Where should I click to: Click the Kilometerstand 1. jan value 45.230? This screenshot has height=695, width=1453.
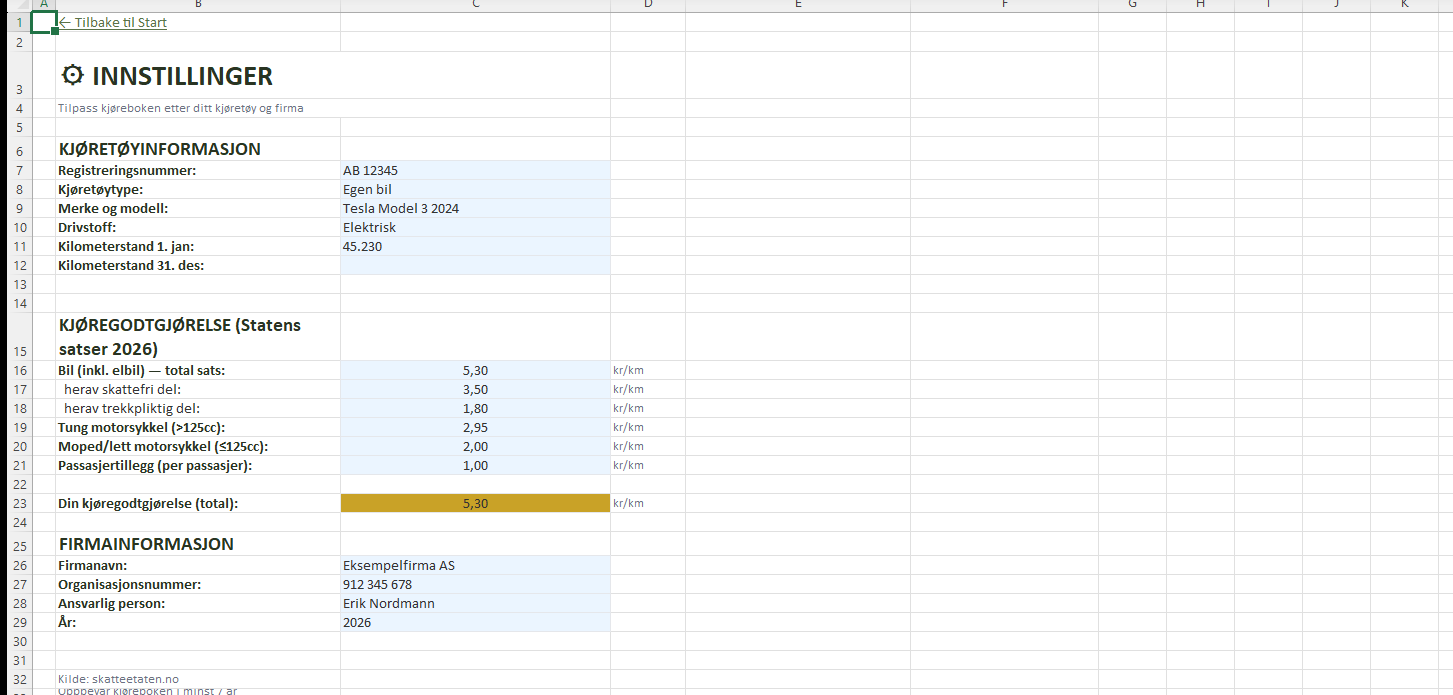pos(475,247)
